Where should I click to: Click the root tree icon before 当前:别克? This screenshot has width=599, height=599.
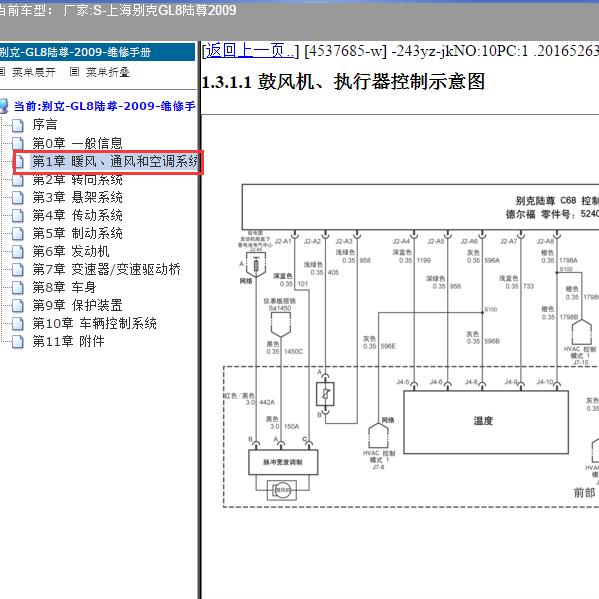pos(4,106)
